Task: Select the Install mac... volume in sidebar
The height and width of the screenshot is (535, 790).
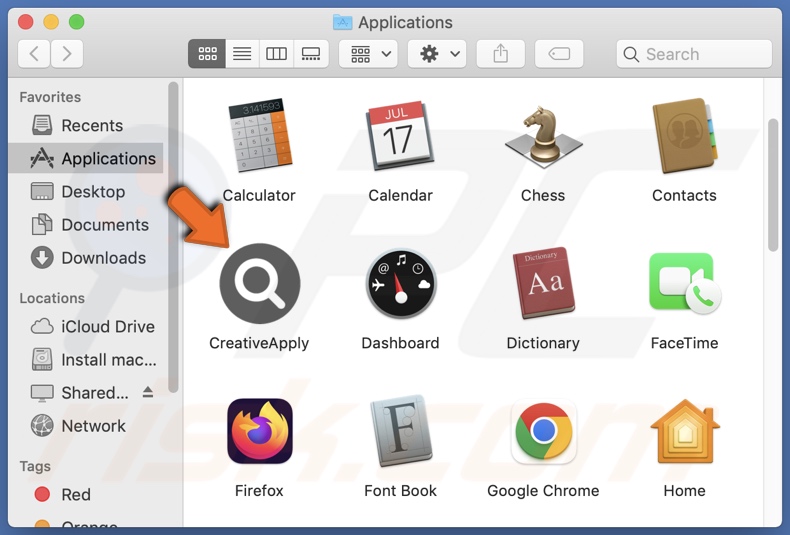Action: point(86,360)
